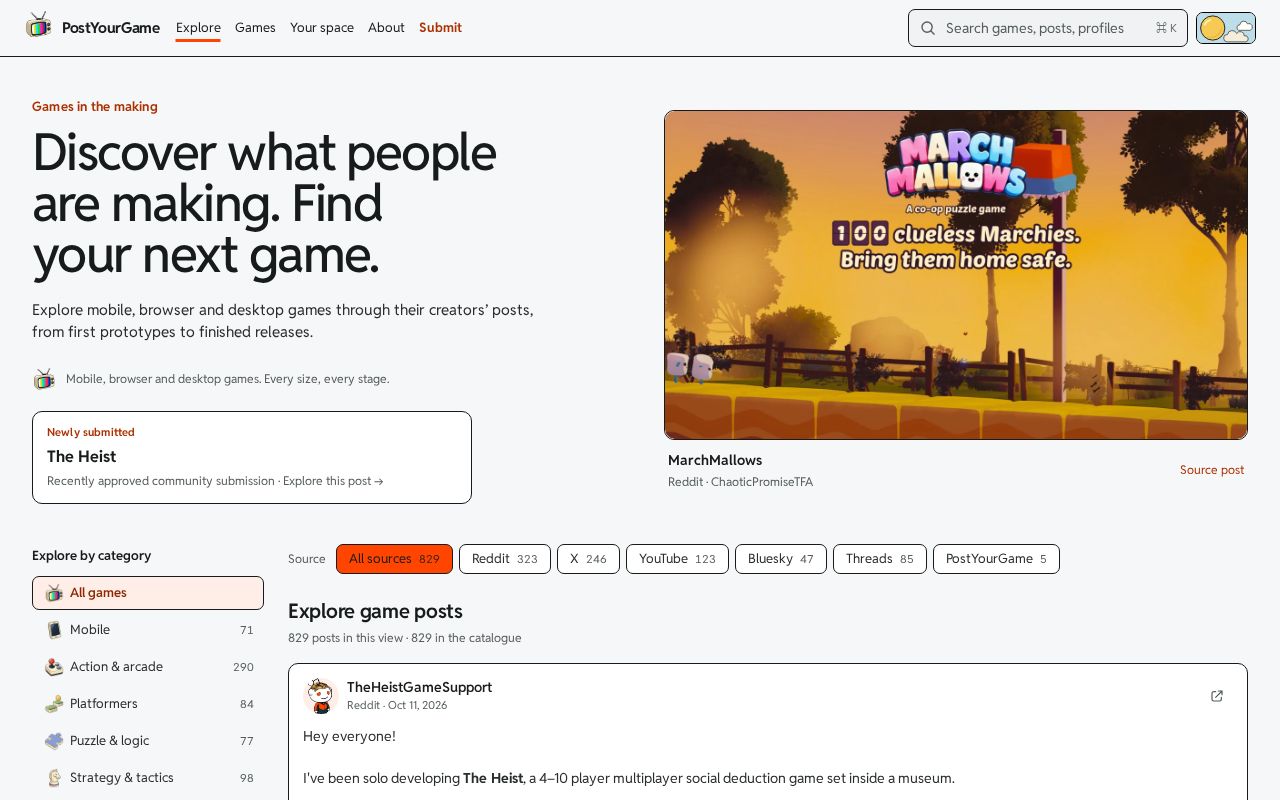
Task: Select the Platformers category
Action: [x=148, y=704]
